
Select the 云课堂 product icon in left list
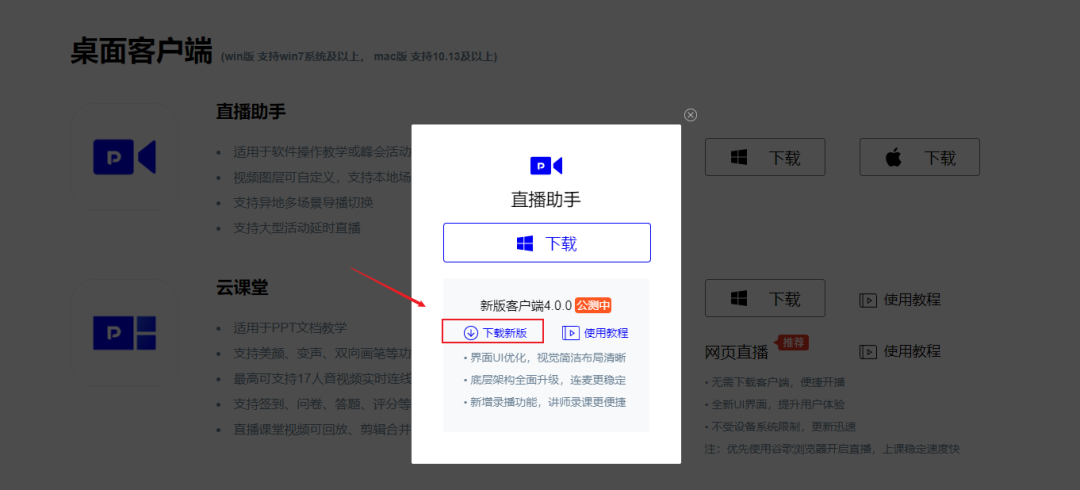[124, 333]
